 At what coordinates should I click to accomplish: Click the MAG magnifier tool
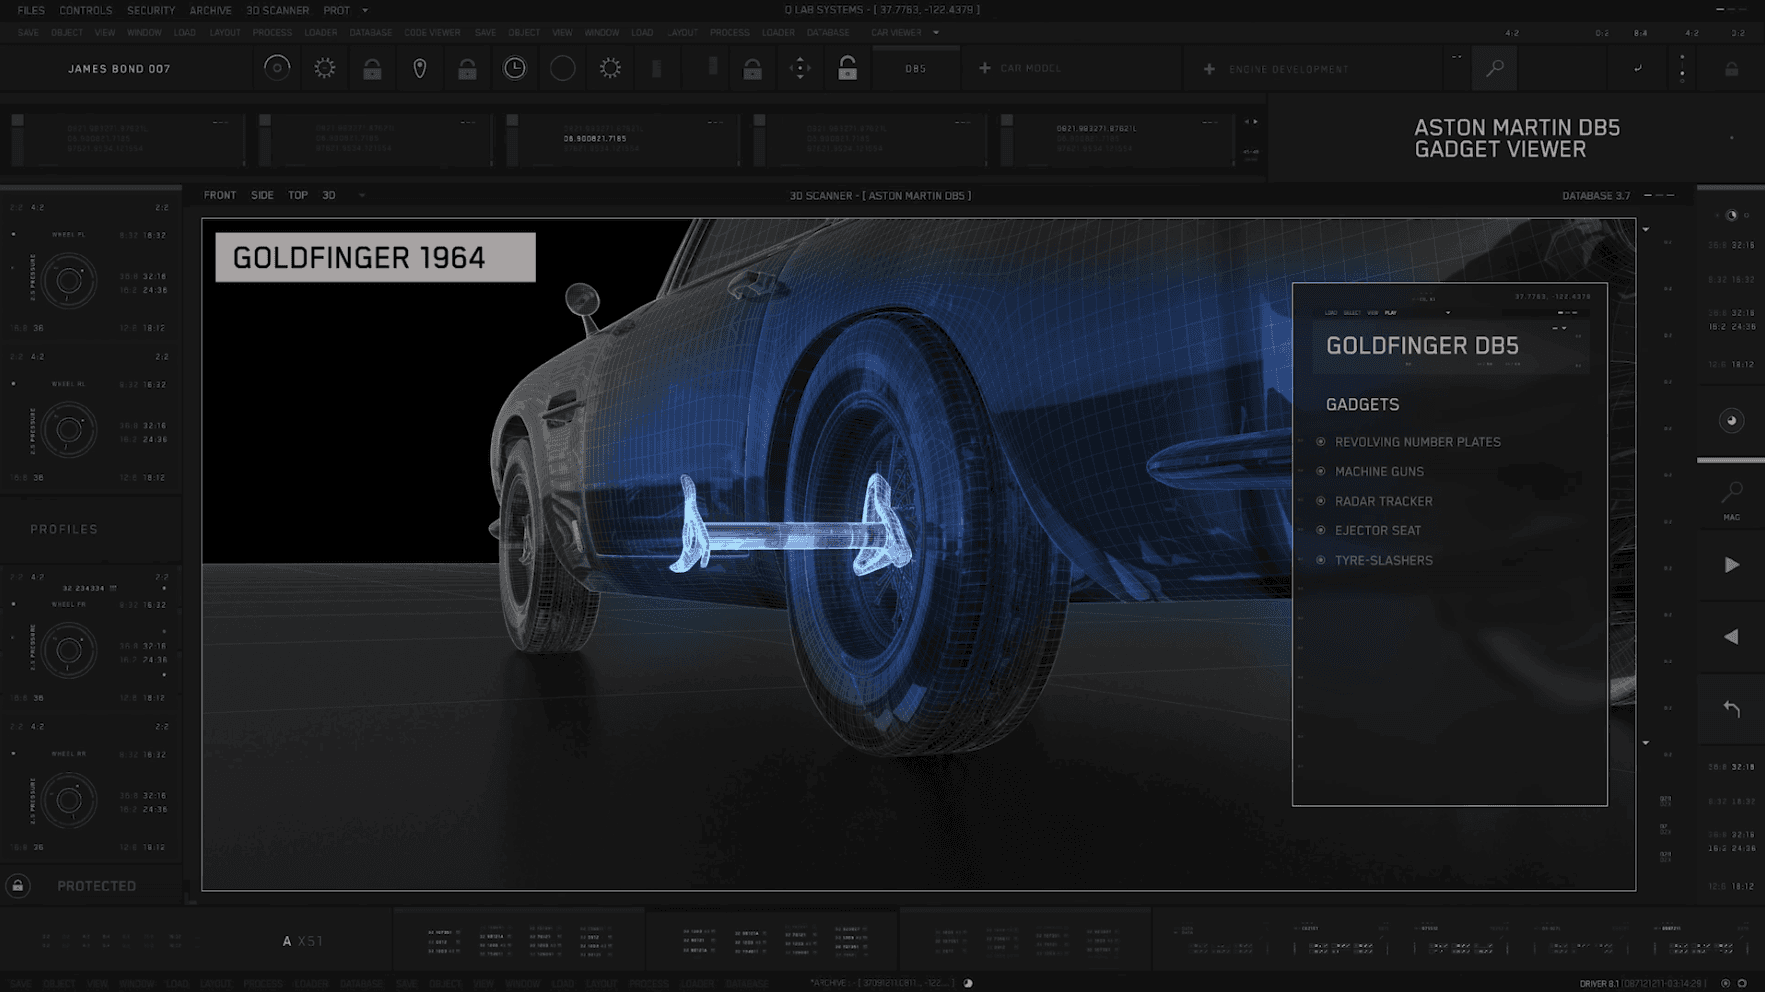point(1732,500)
